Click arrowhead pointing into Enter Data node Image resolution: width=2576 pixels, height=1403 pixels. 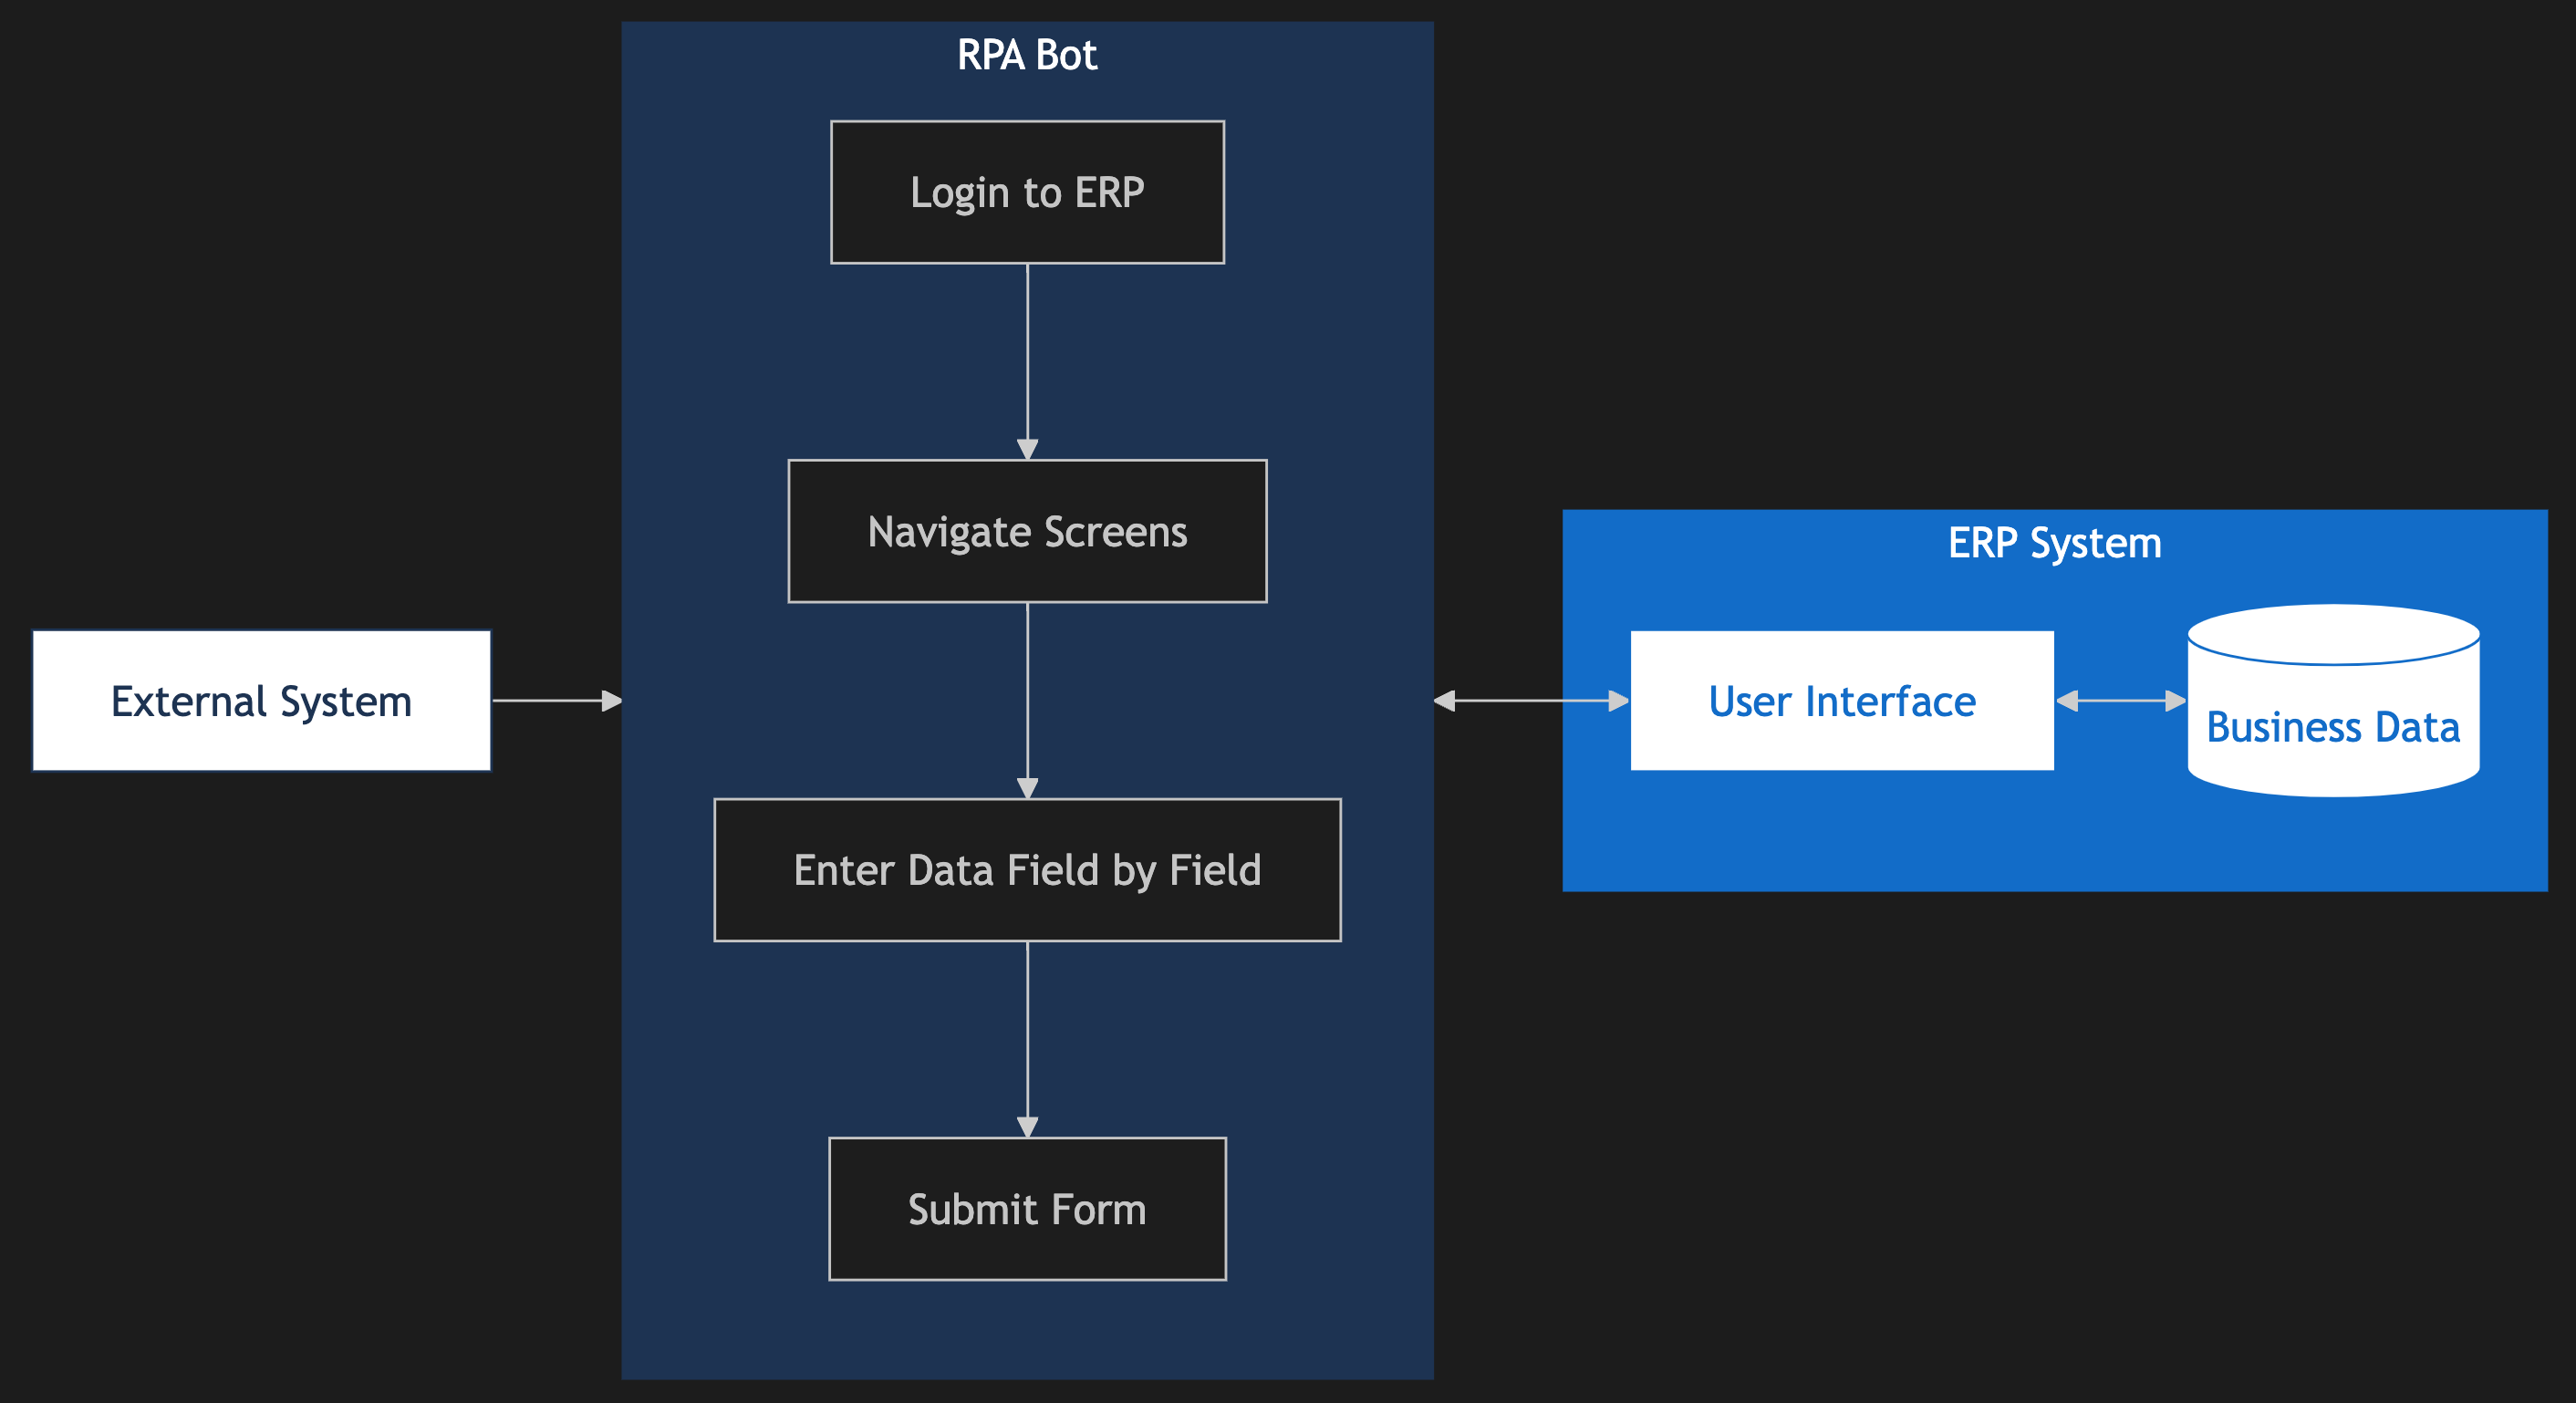[x=1027, y=788]
